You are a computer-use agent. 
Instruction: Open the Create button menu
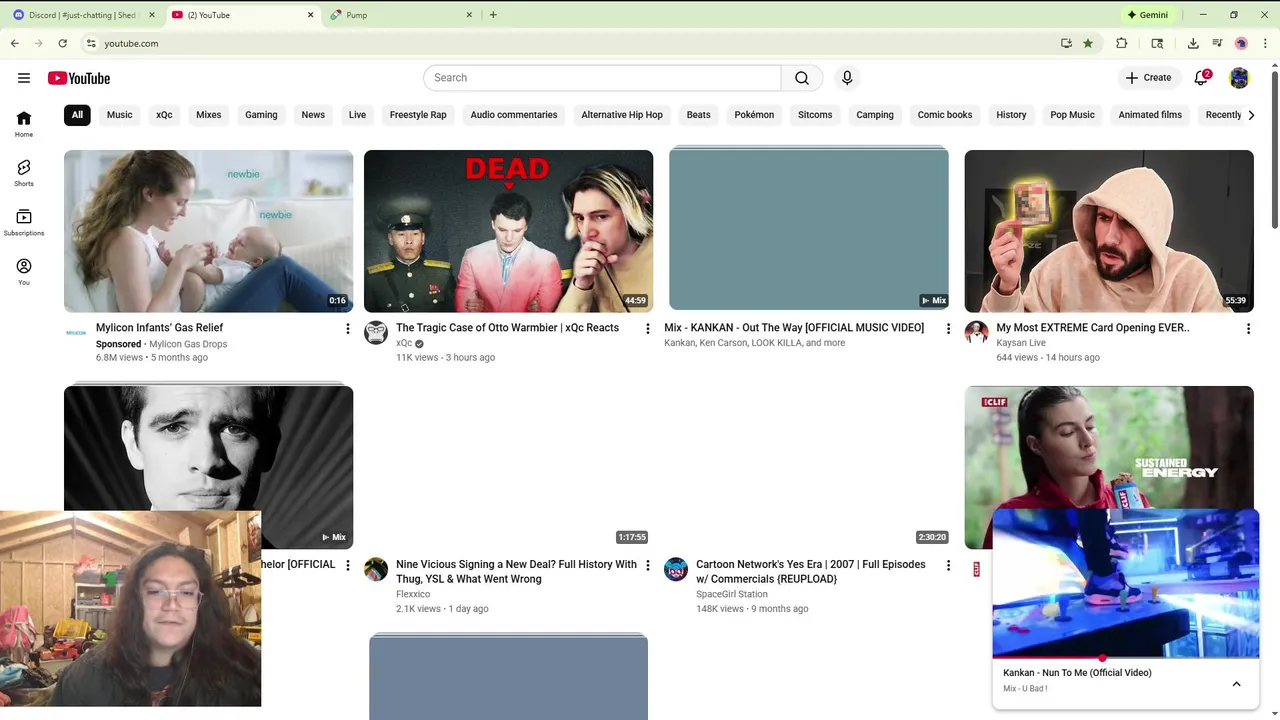(1148, 78)
